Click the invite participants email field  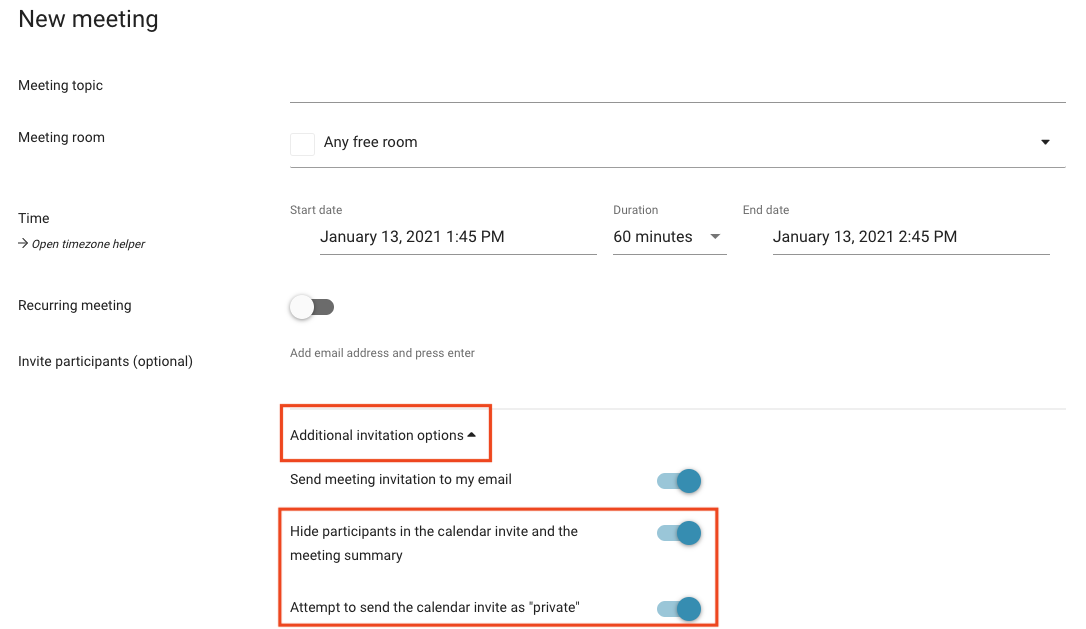(677, 353)
